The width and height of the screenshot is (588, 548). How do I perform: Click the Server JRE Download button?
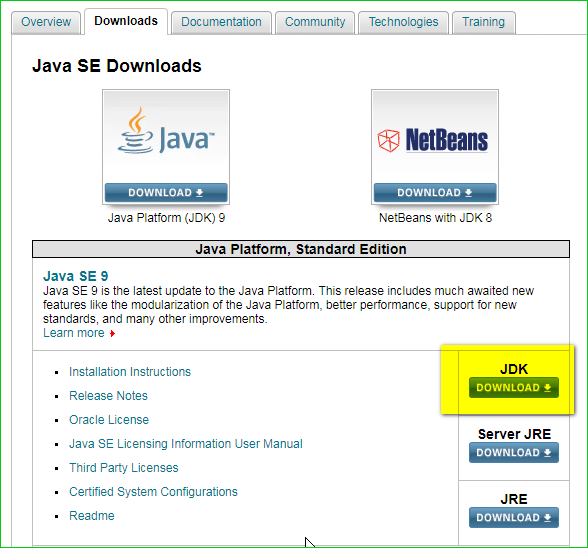click(514, 452)
